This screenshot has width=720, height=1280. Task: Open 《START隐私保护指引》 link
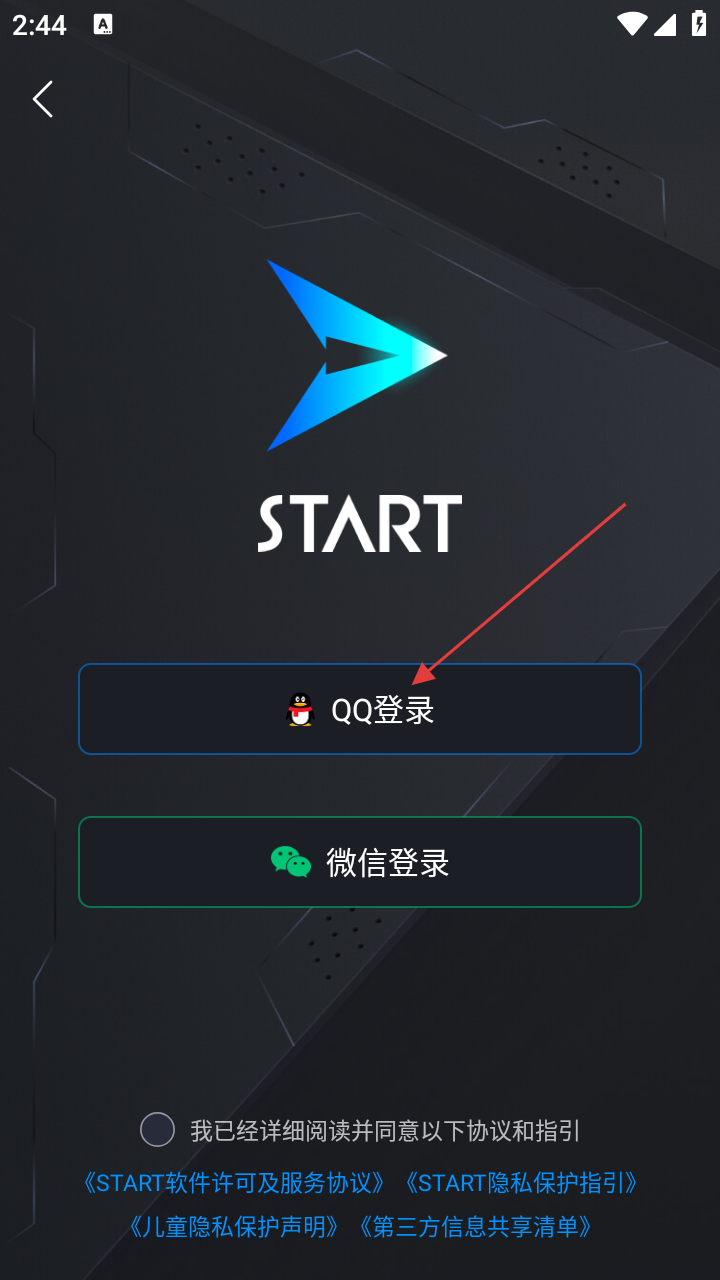tap(521, 1183)
